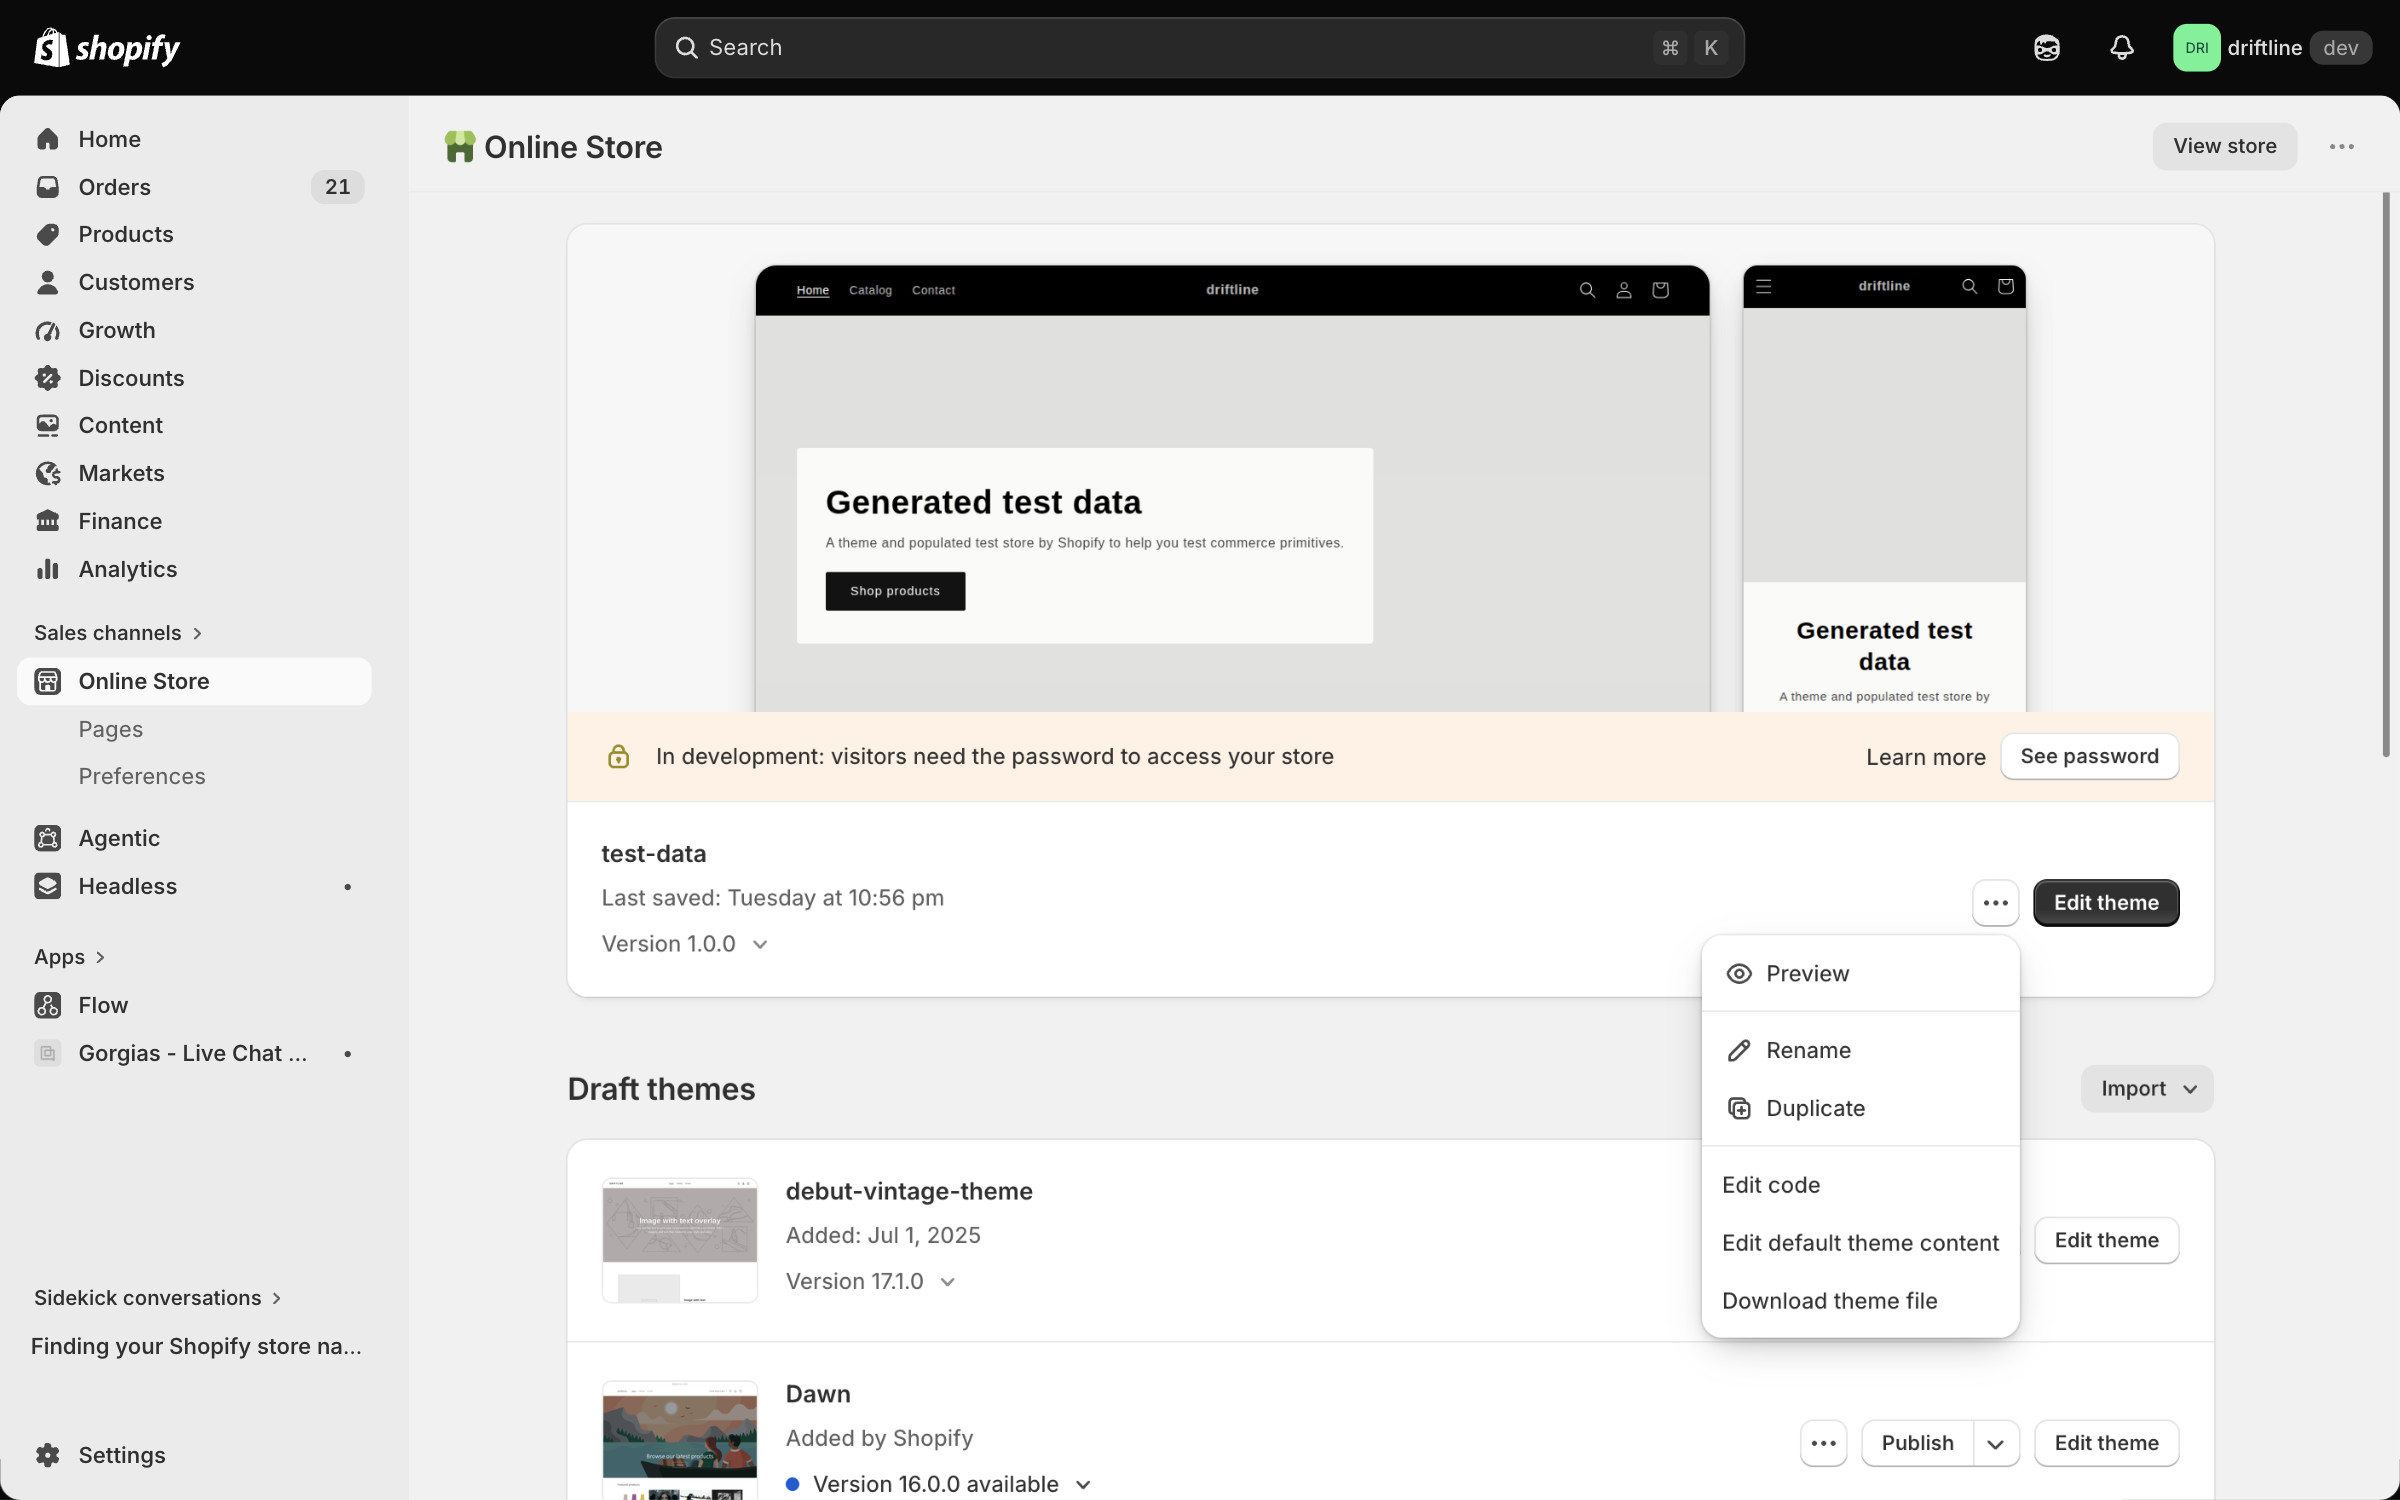
Task: Click the Catalog link in theme preview
Action: [x=870, y=290]
